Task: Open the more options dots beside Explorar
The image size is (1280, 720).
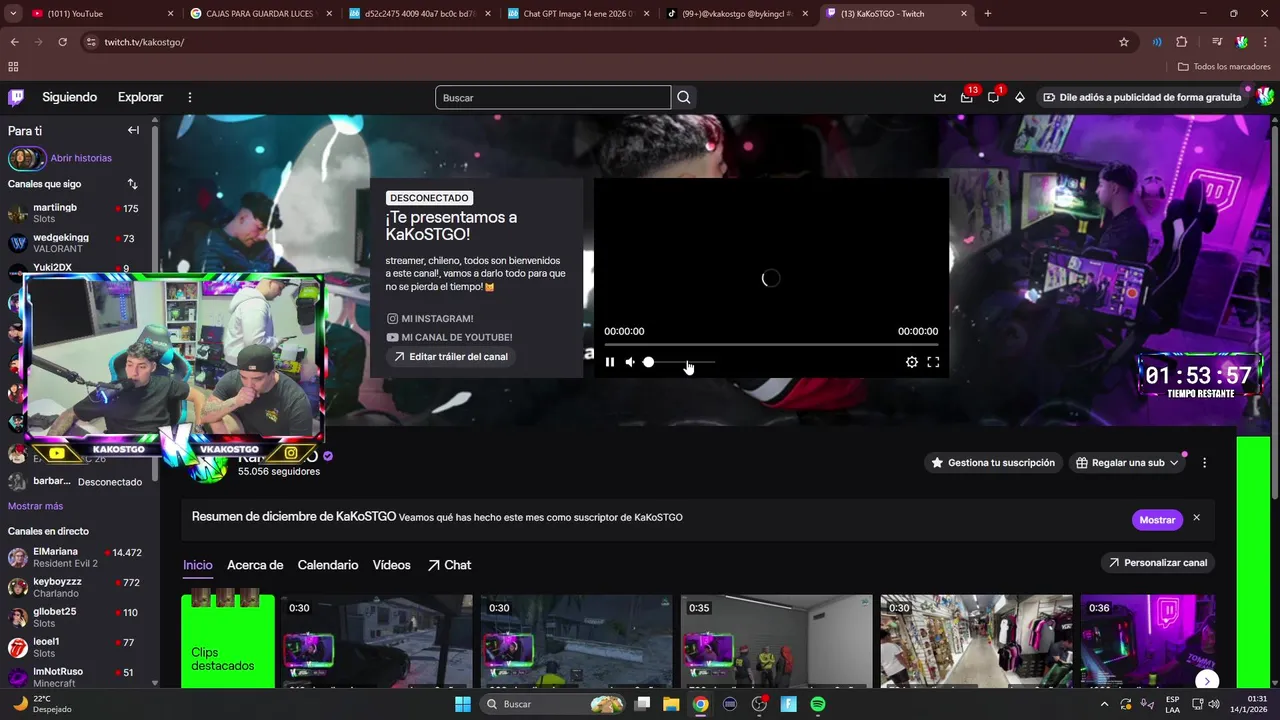Action: pos(190,97)
